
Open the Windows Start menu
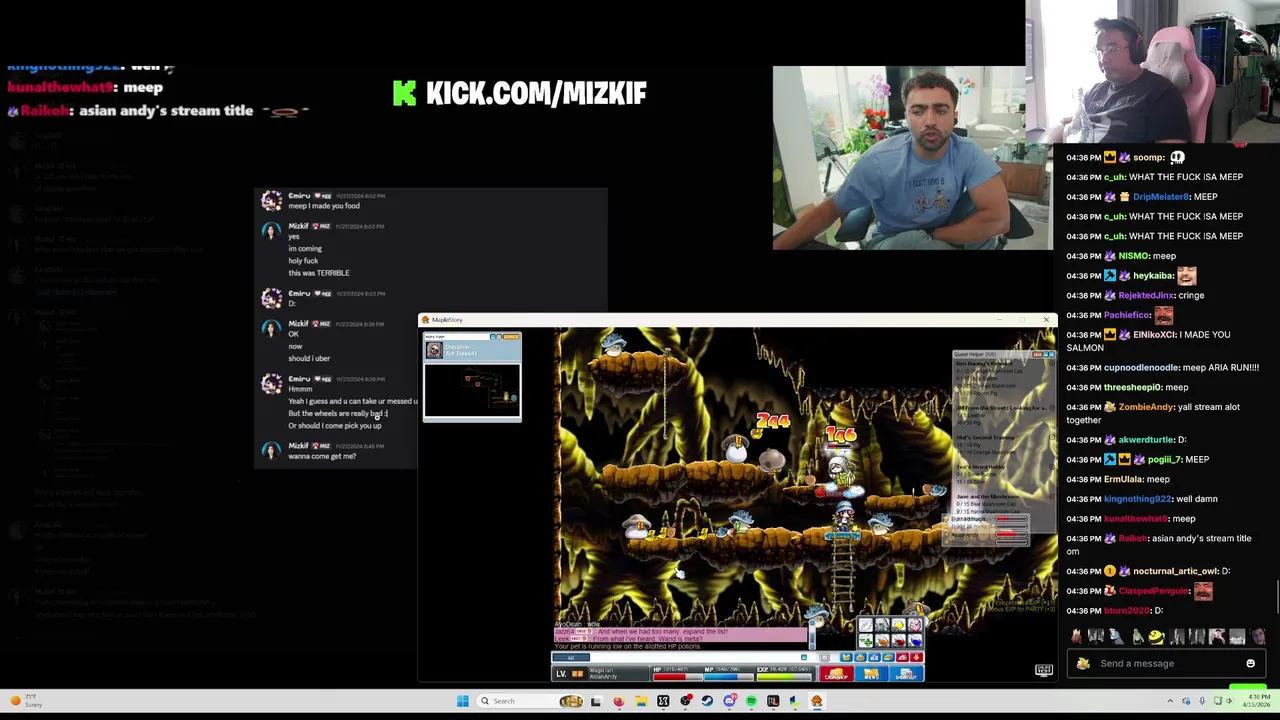pos(463,701)
